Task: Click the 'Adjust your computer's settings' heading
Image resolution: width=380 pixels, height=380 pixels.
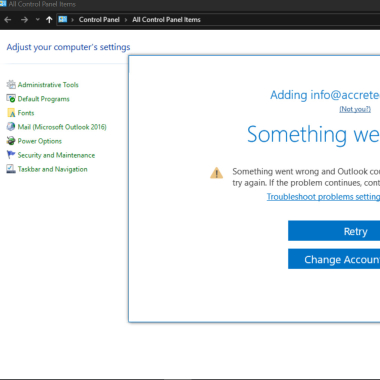Action: click(68, 47)
